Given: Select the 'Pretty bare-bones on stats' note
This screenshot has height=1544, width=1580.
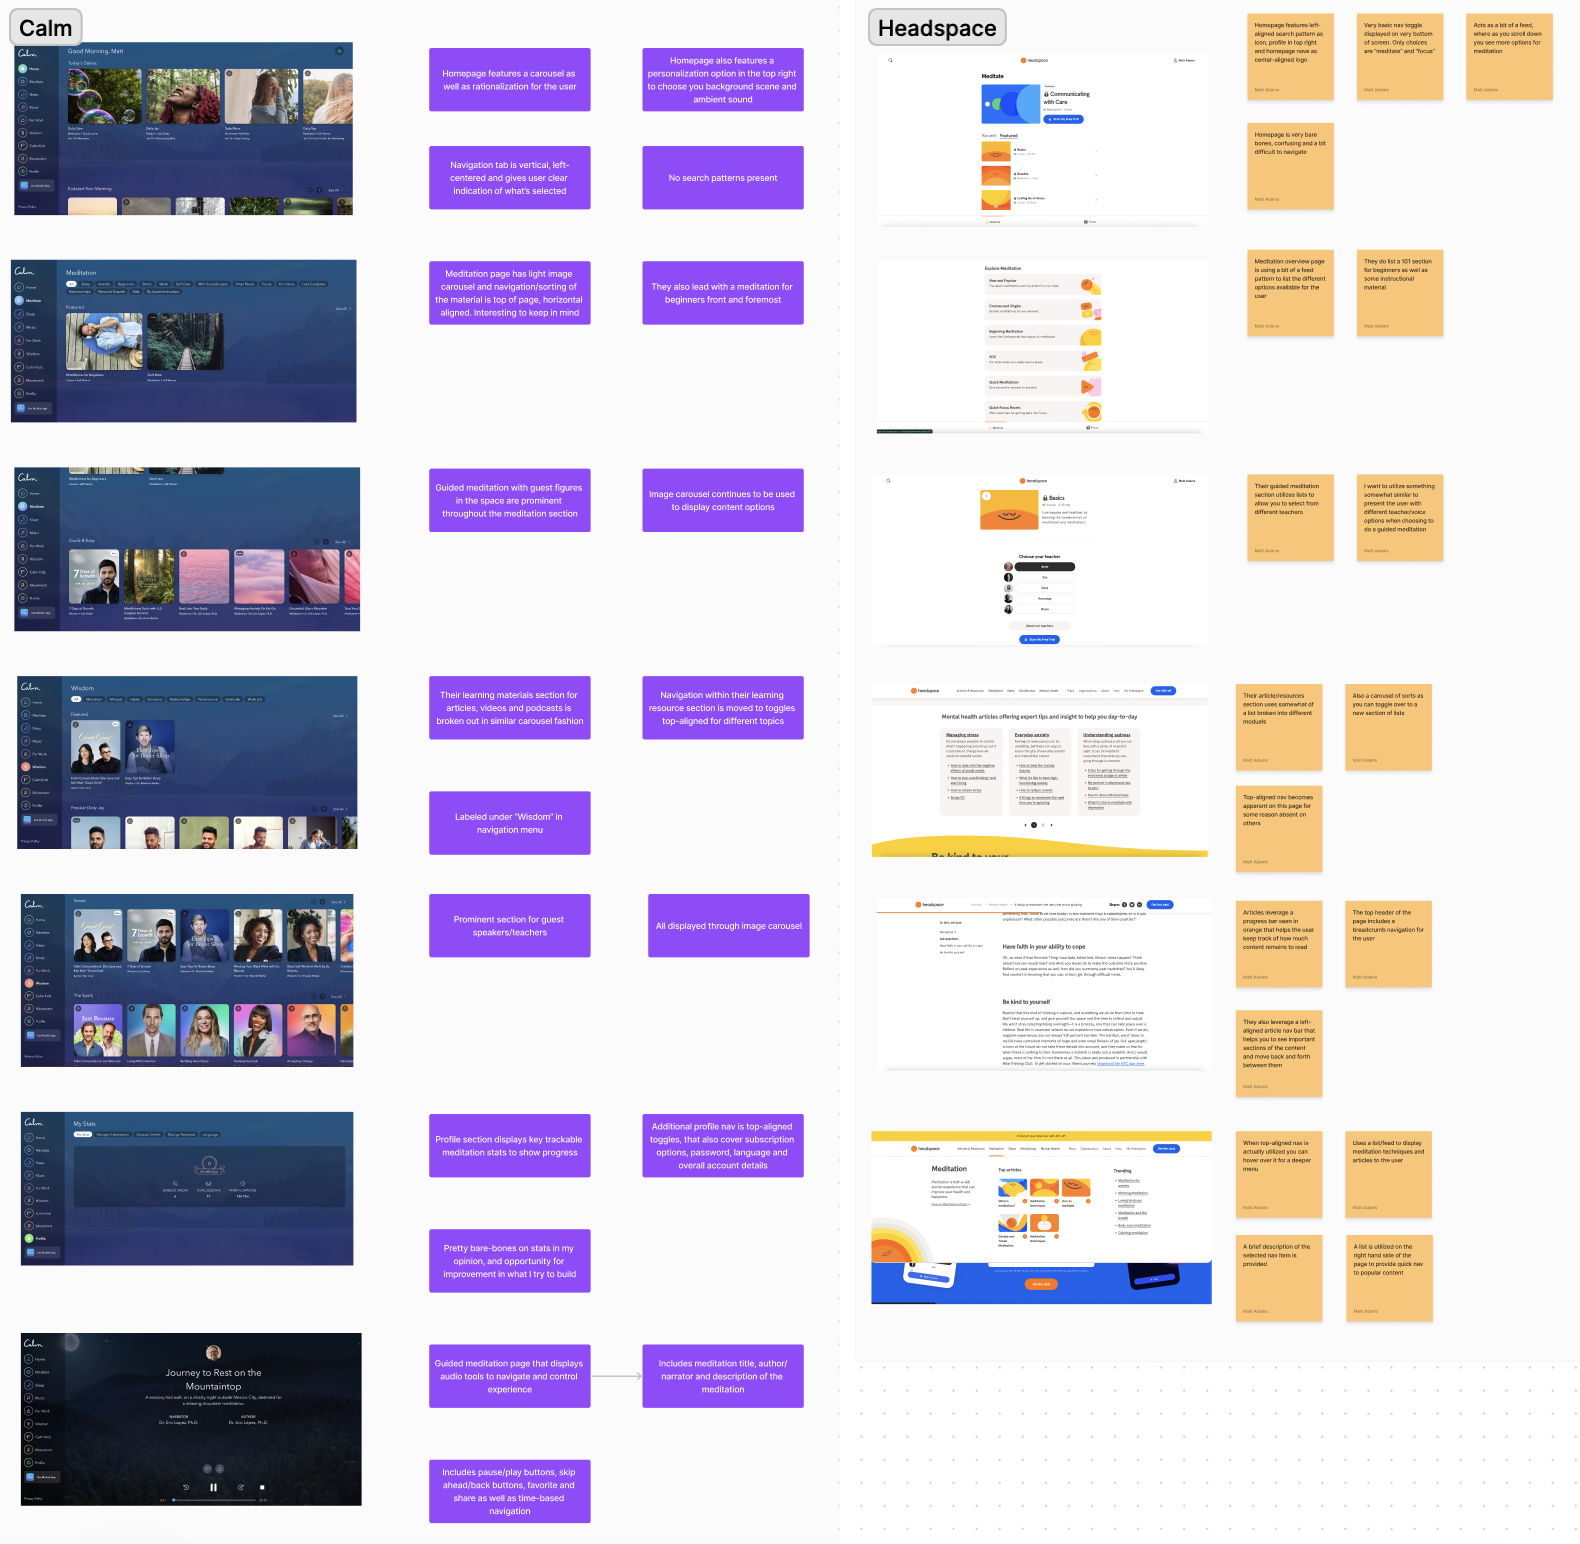Looking at the screenshot, I should 510,1261.
